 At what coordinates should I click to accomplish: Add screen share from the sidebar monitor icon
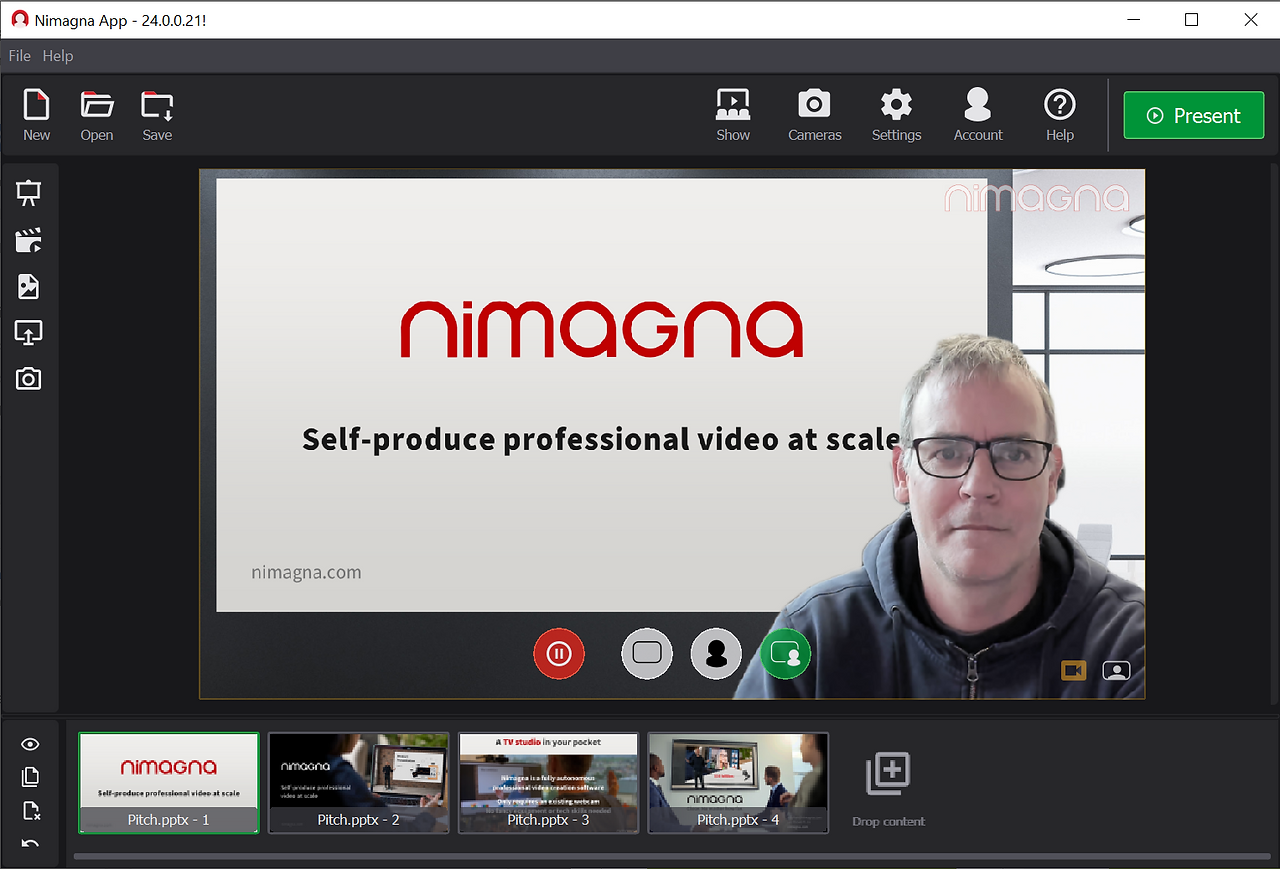(28, 333)
